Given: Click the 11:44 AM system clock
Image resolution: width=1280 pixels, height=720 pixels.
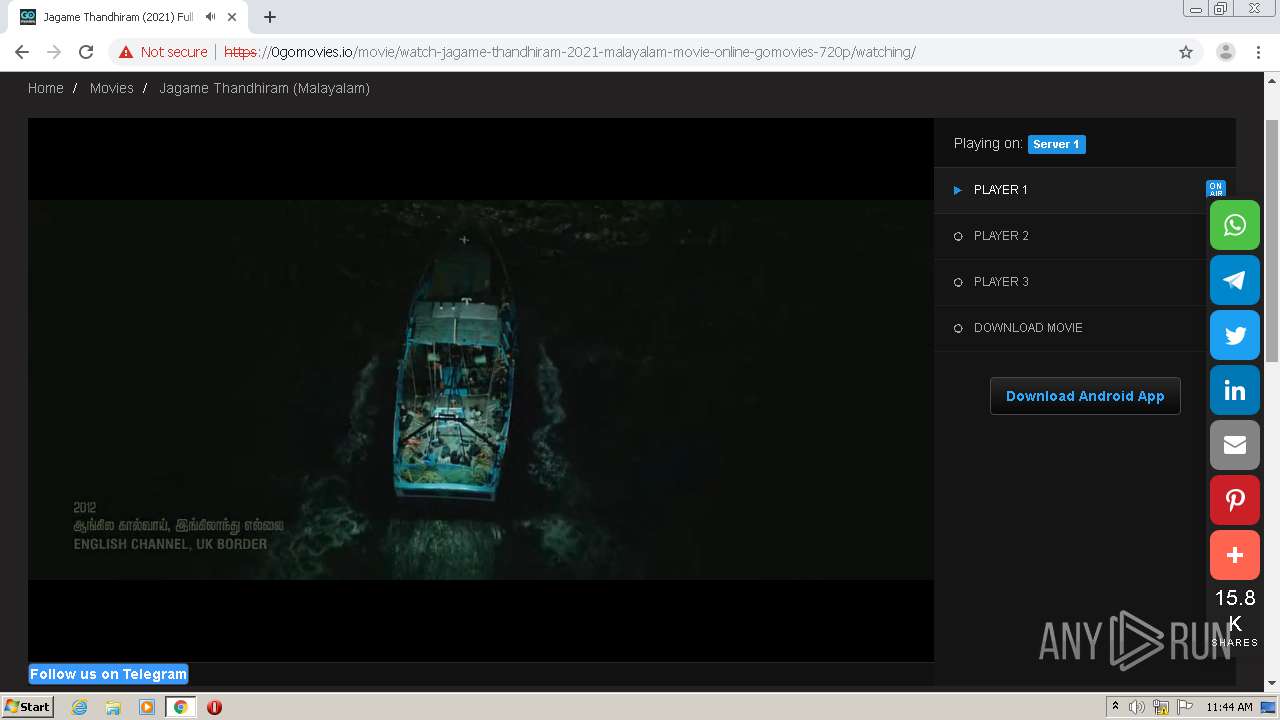Looking at the screenshot, I should pyautogui.click(x=1229, y=707).
